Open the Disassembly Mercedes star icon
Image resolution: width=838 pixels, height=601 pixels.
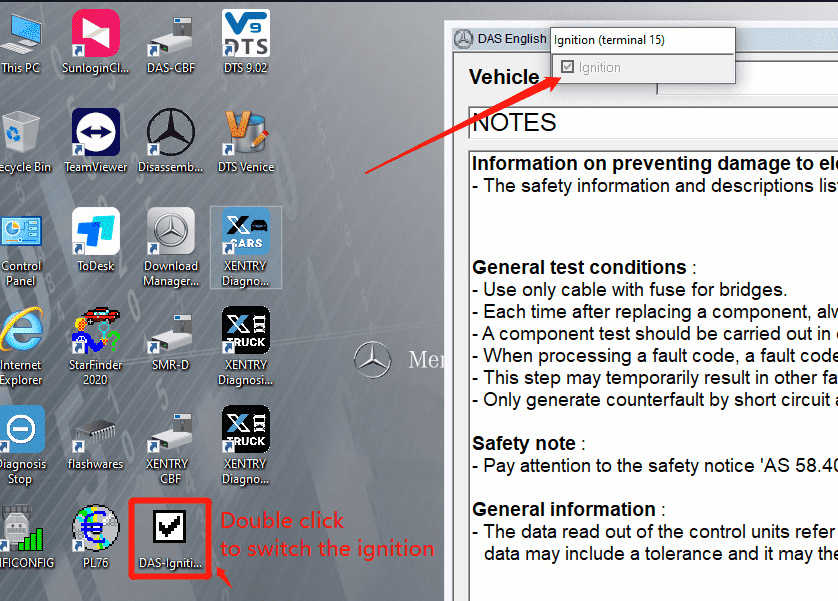pyautogui.click(x=171, y=141)
